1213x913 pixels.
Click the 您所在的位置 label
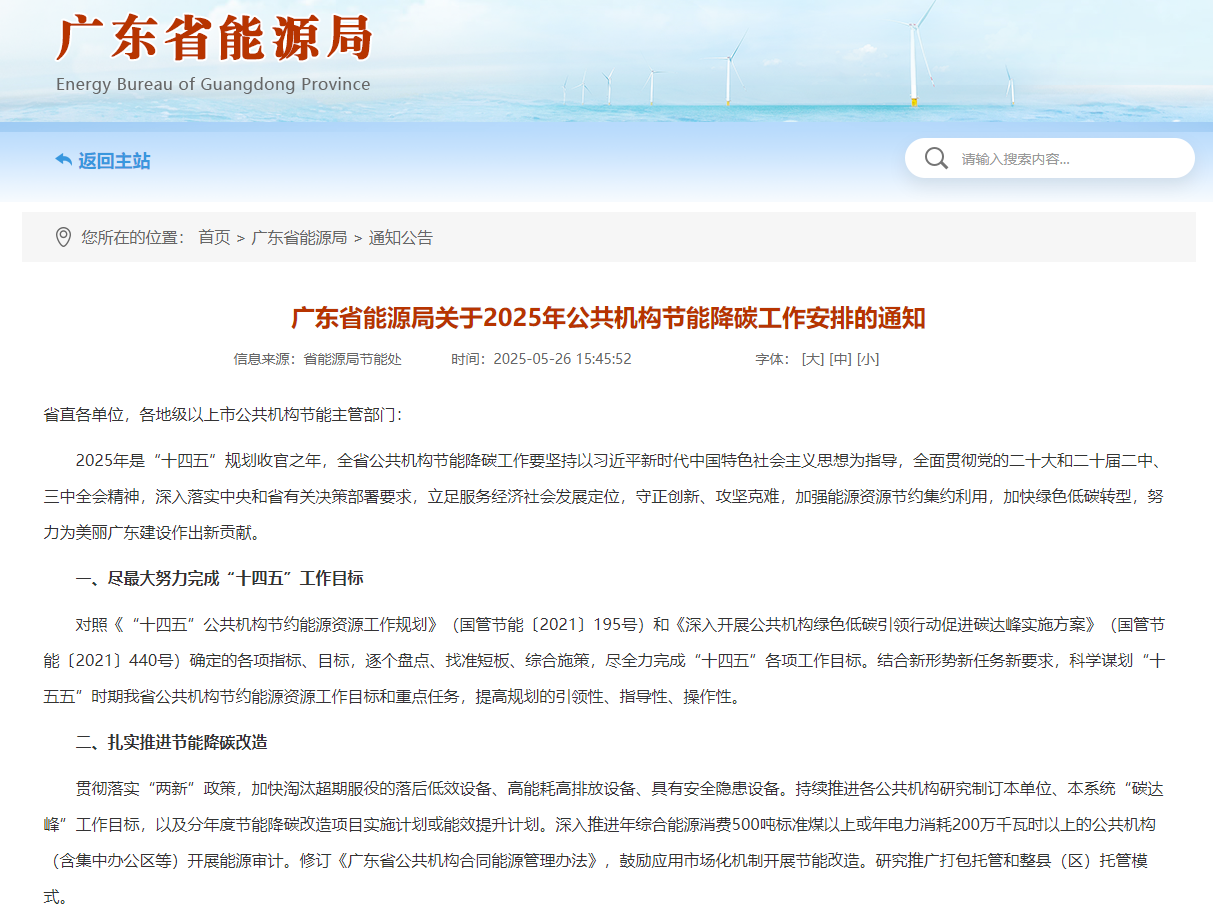[133, 238]
